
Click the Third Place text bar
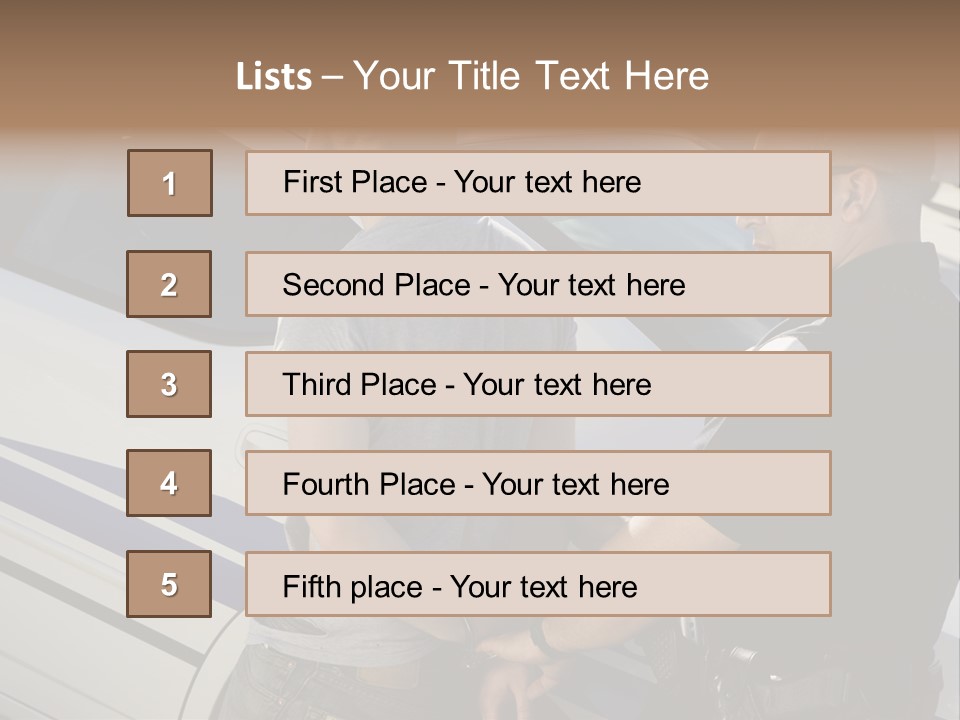tap(538, 384)
